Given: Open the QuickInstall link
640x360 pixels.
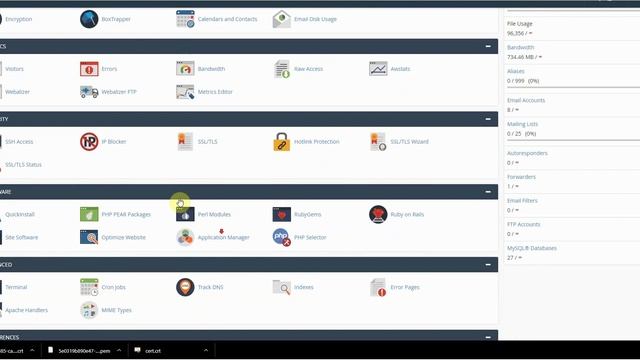Looking at the screenshot, I should pyautogui.click(x=20, y=214).
